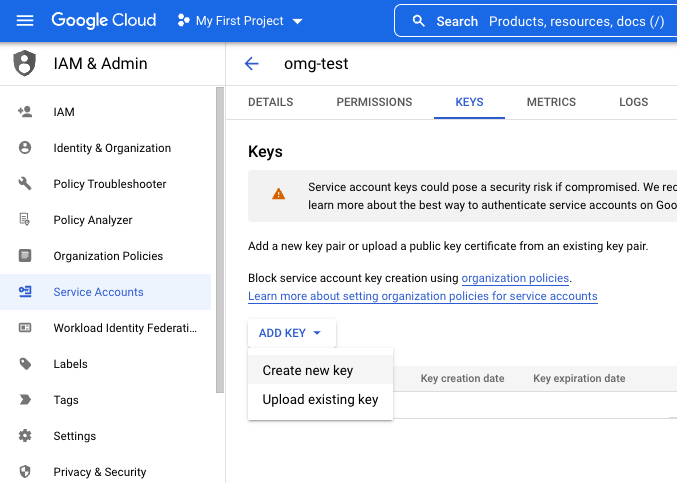The height and width of the screenshot is (483, 677).
Task: Open the METRICS tab
Action: [551, 102]
